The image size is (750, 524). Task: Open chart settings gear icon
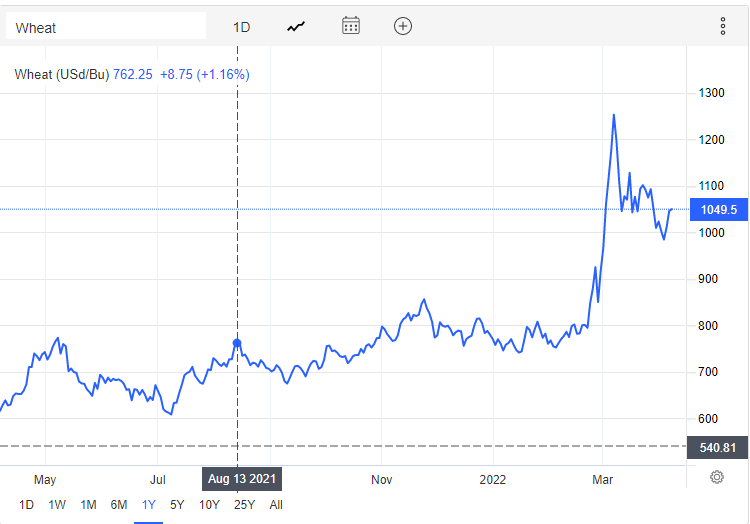coord(717,477)
